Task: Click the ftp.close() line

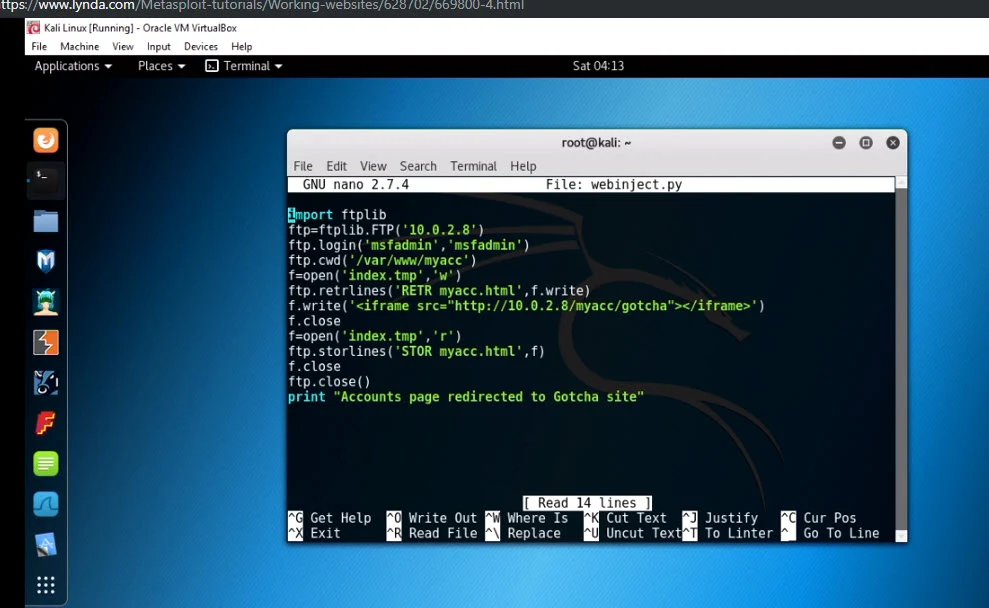Action: click(329, 382)
